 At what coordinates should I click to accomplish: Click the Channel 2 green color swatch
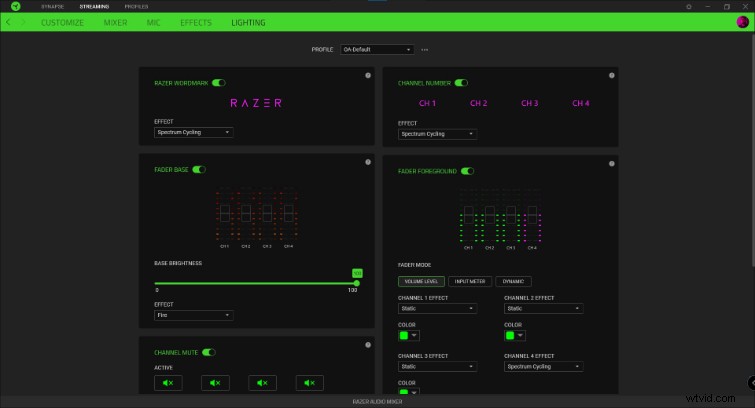click(x=510, y=335)
